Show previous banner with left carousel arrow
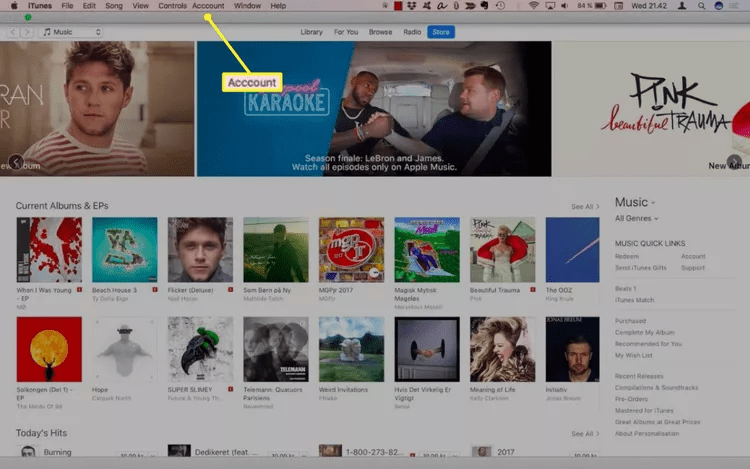Screen dimensions: 750x469 click(16, 162)
